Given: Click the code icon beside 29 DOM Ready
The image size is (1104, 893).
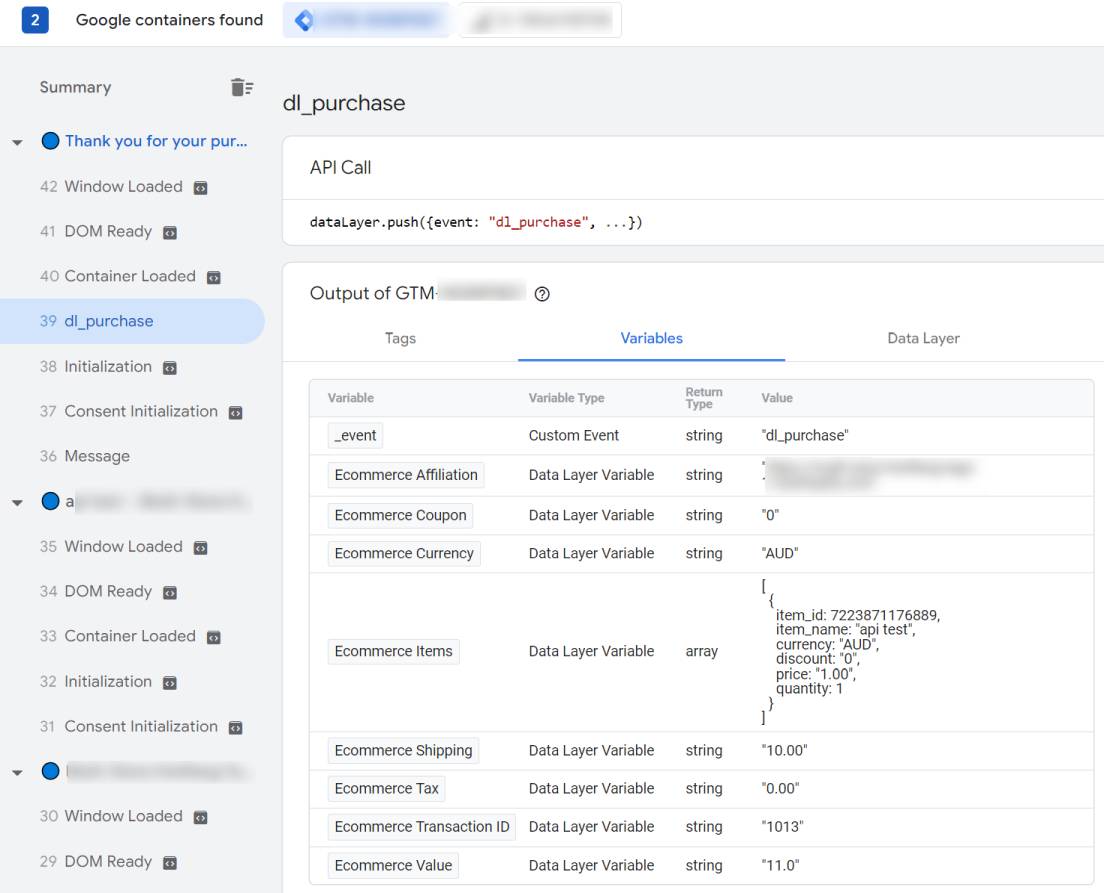Looking at the screenshot, I should 170,863.
